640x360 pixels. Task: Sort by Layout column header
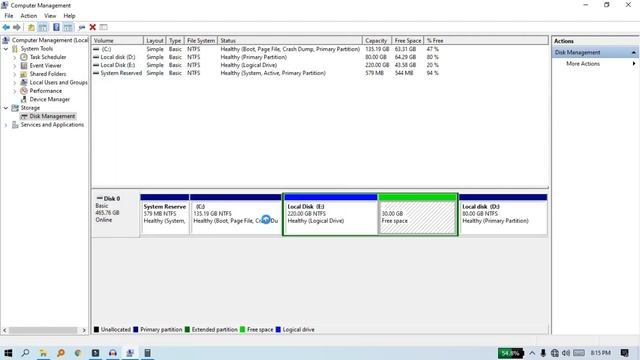(x=155, y=40)
